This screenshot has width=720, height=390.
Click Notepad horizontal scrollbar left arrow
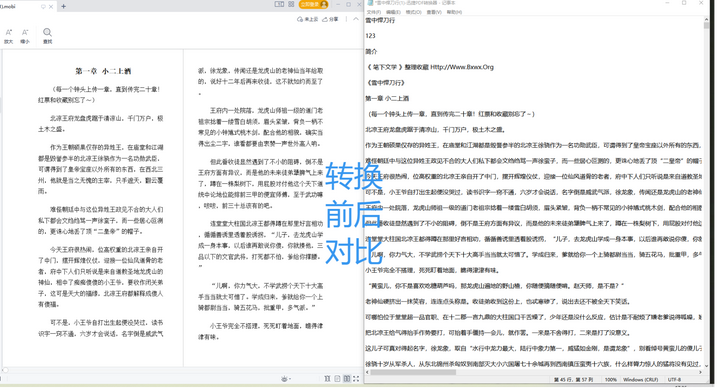(x=368, y=372)
